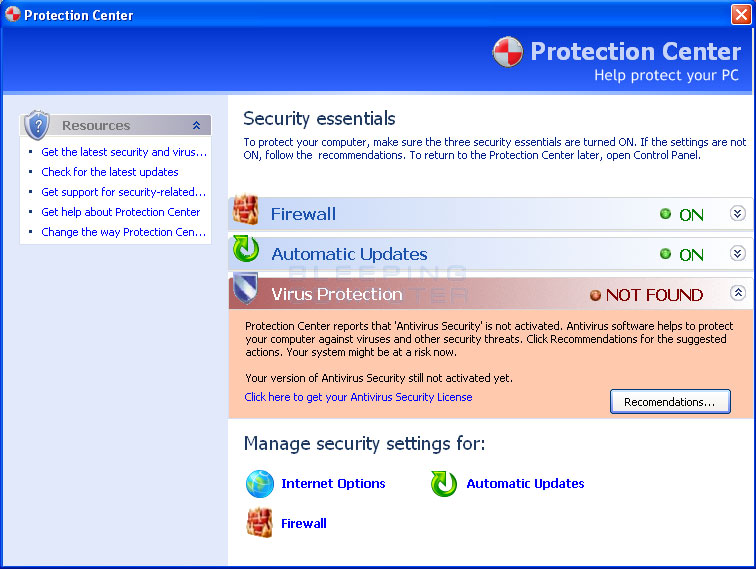The height and width of the screenshot is (569, 756).
Task: Open Check for the latest updates link
Action: [110, 172]
